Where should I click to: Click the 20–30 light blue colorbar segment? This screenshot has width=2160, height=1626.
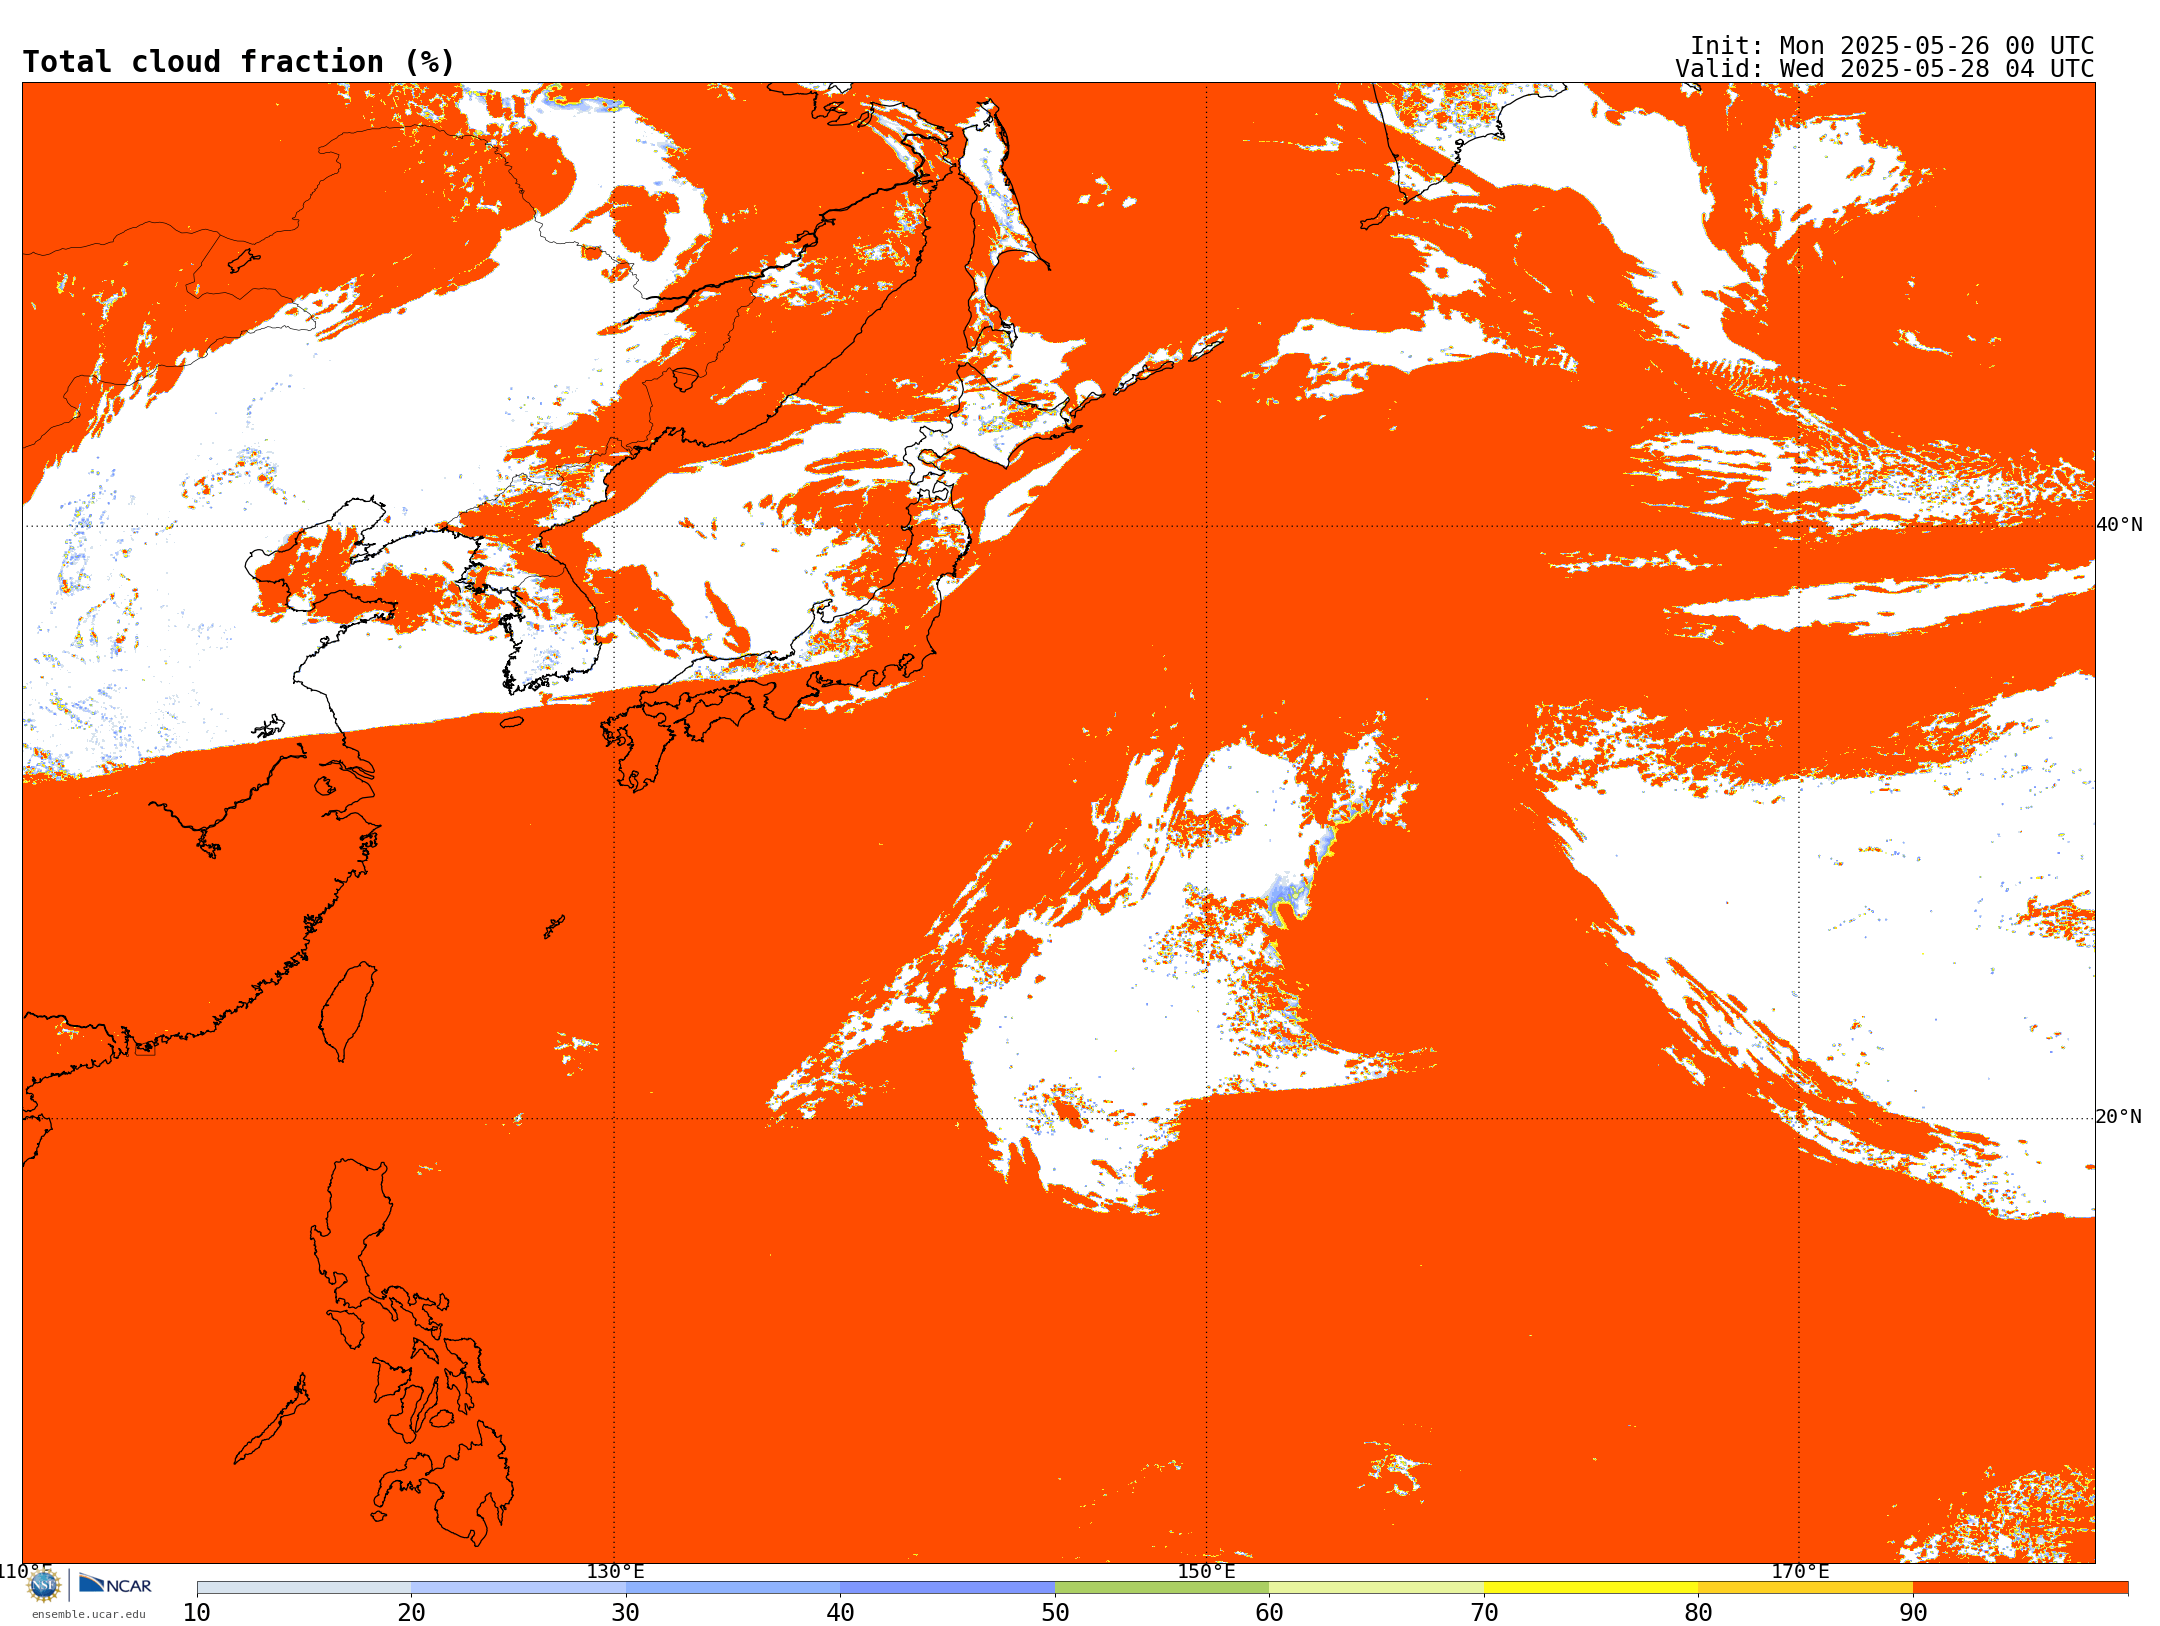click(x=518, y=1588)
